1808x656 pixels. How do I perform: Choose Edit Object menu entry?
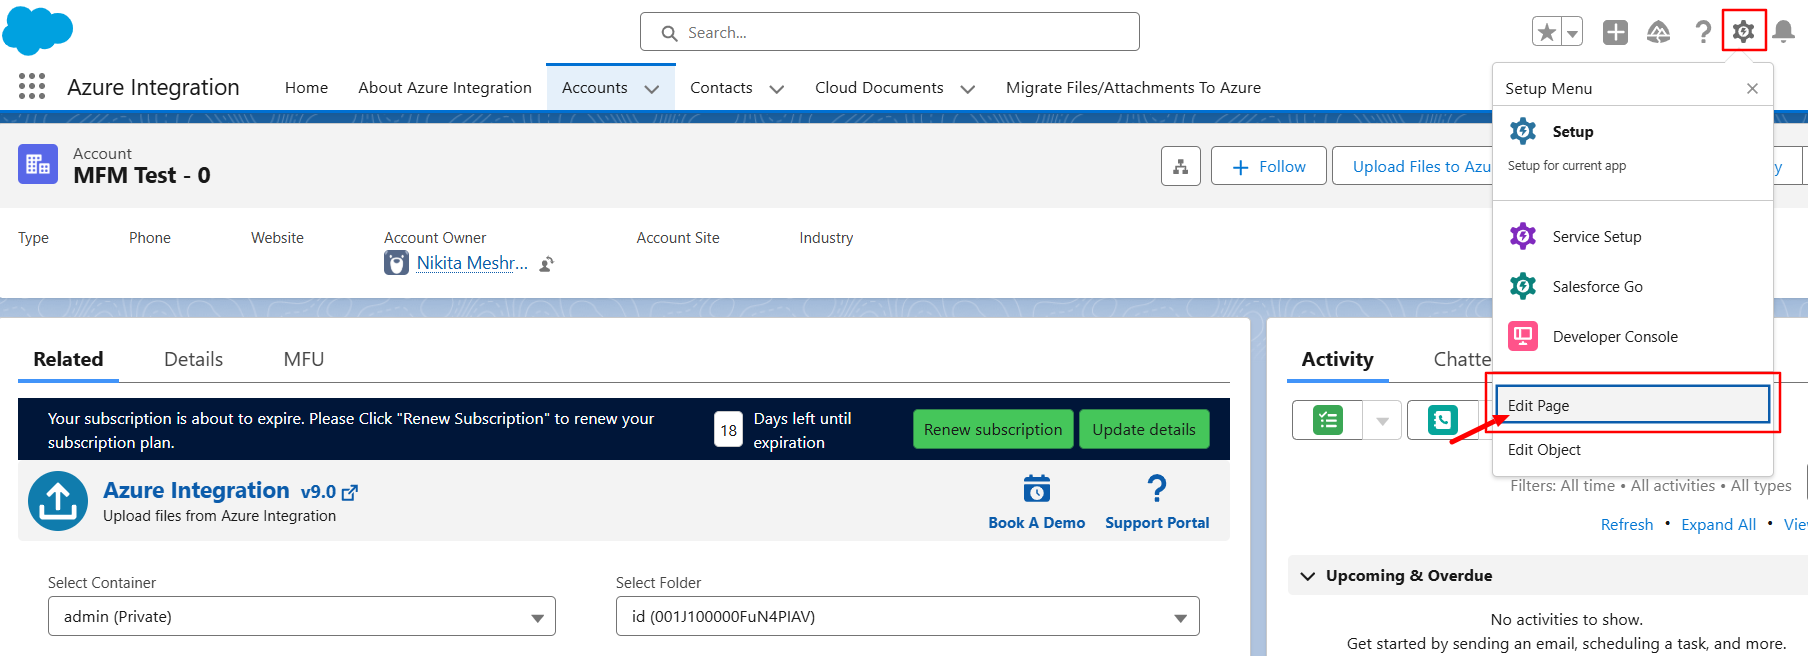coord(1633,449)
